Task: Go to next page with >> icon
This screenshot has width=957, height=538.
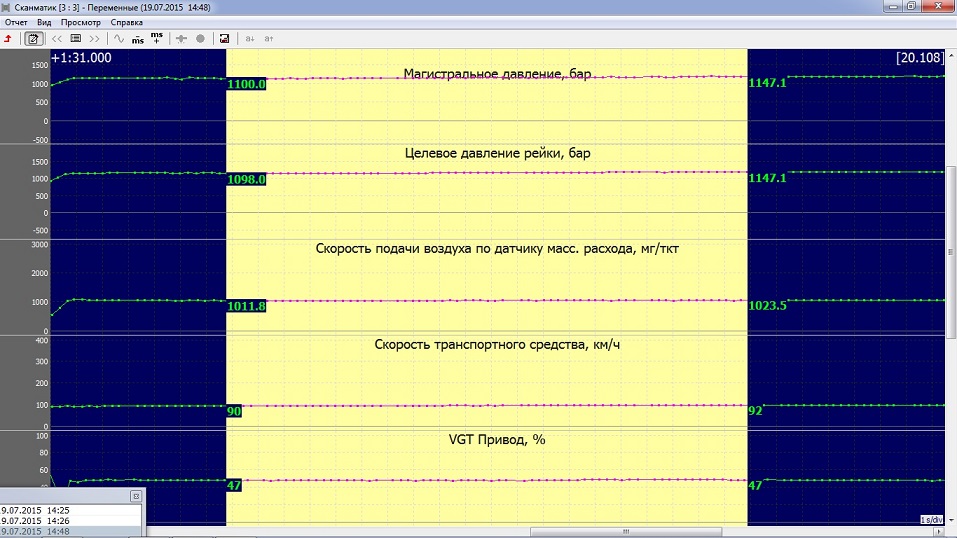Action: tap(94, 38)
